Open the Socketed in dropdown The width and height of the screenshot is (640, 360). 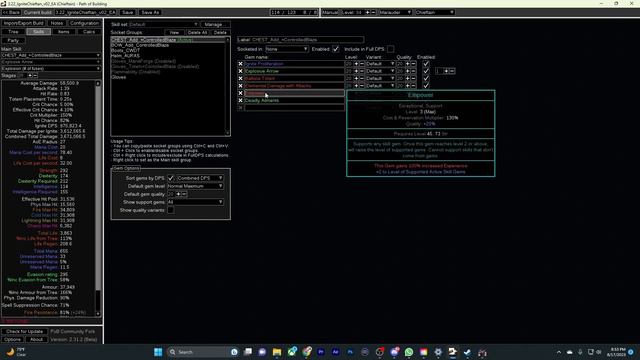(x=287, y=49)
